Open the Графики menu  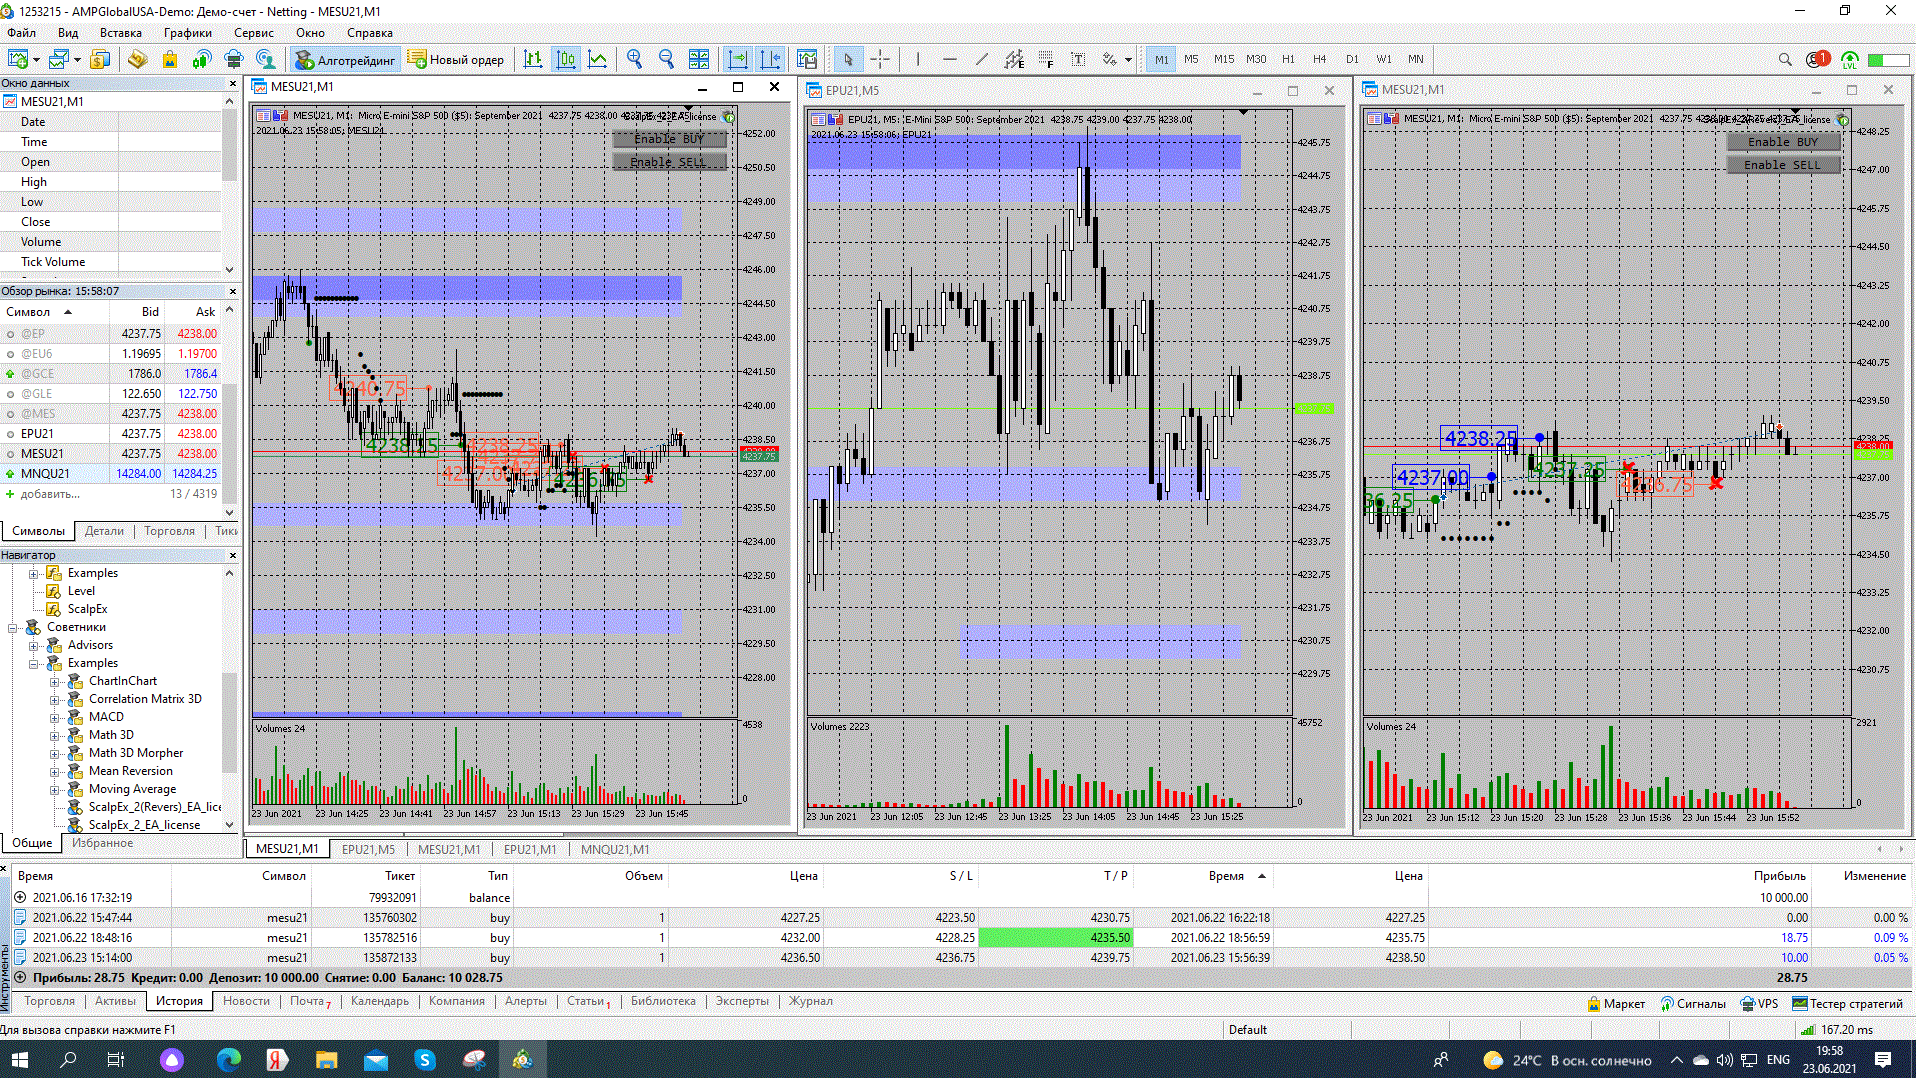coord(188,33)
